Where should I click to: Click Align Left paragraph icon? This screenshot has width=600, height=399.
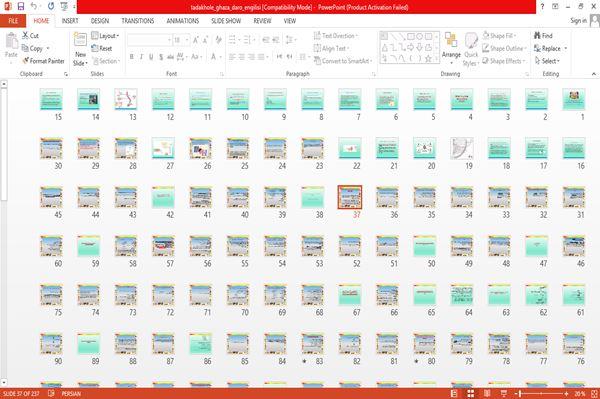[x=232, y=57]
